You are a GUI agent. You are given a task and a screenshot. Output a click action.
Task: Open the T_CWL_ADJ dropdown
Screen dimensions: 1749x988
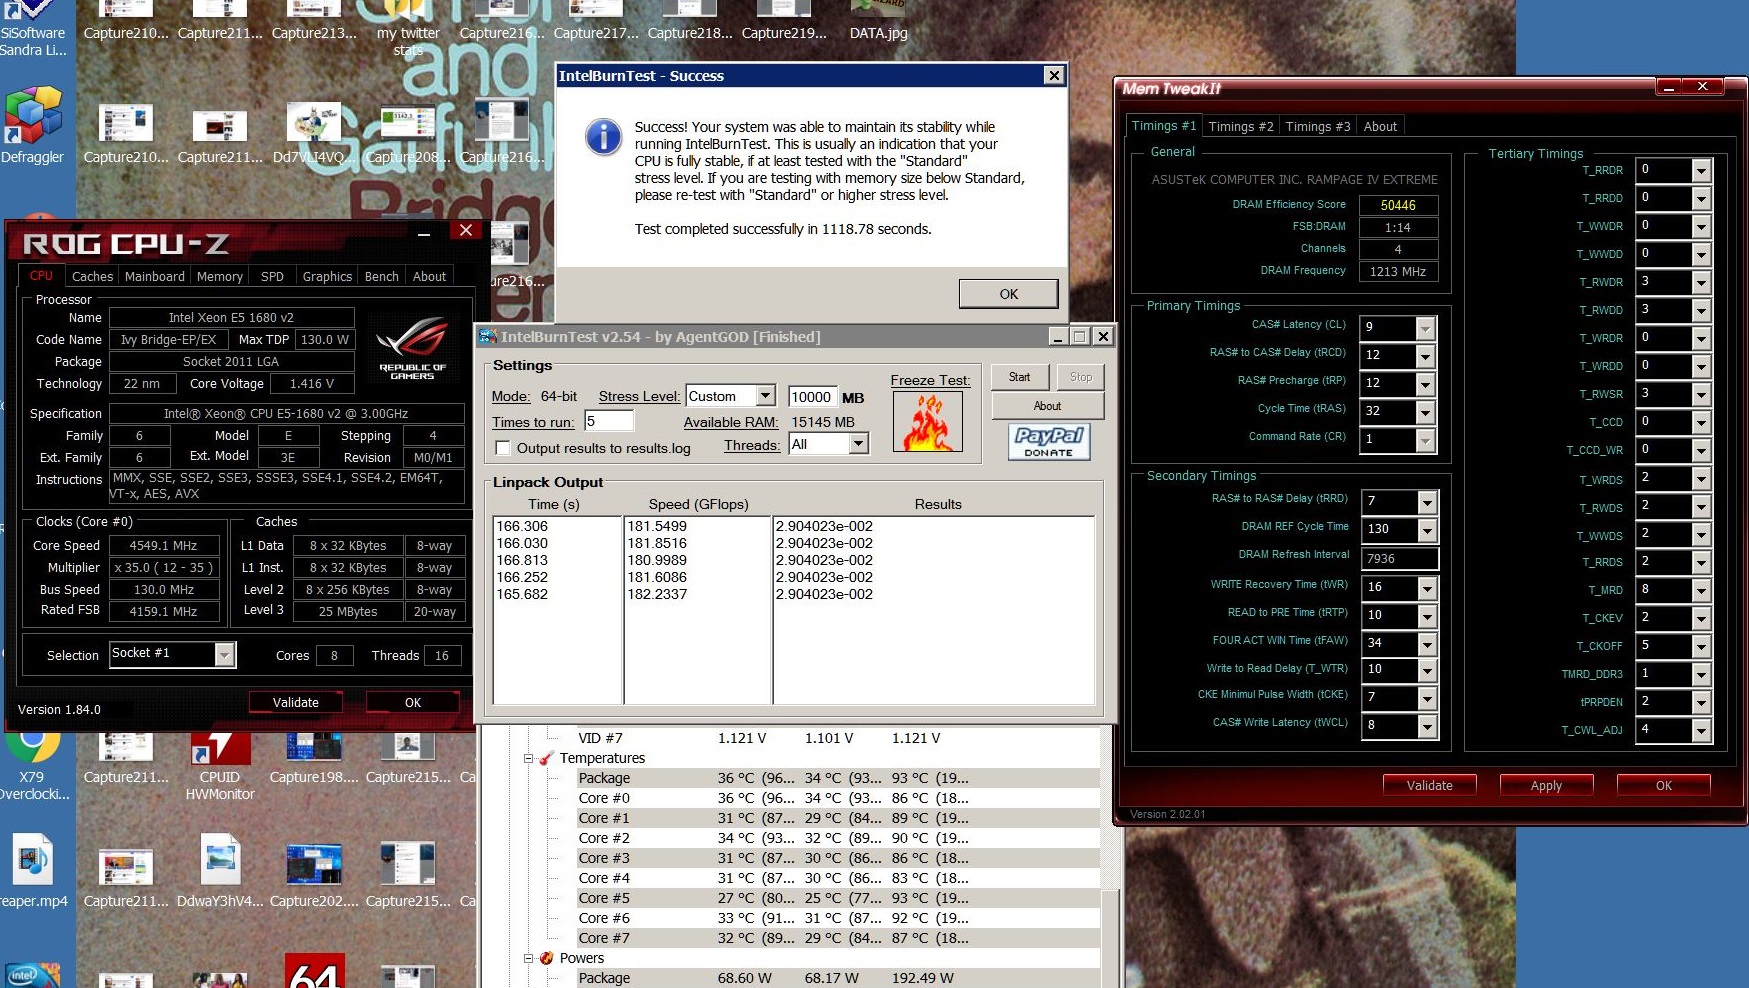1701,731
